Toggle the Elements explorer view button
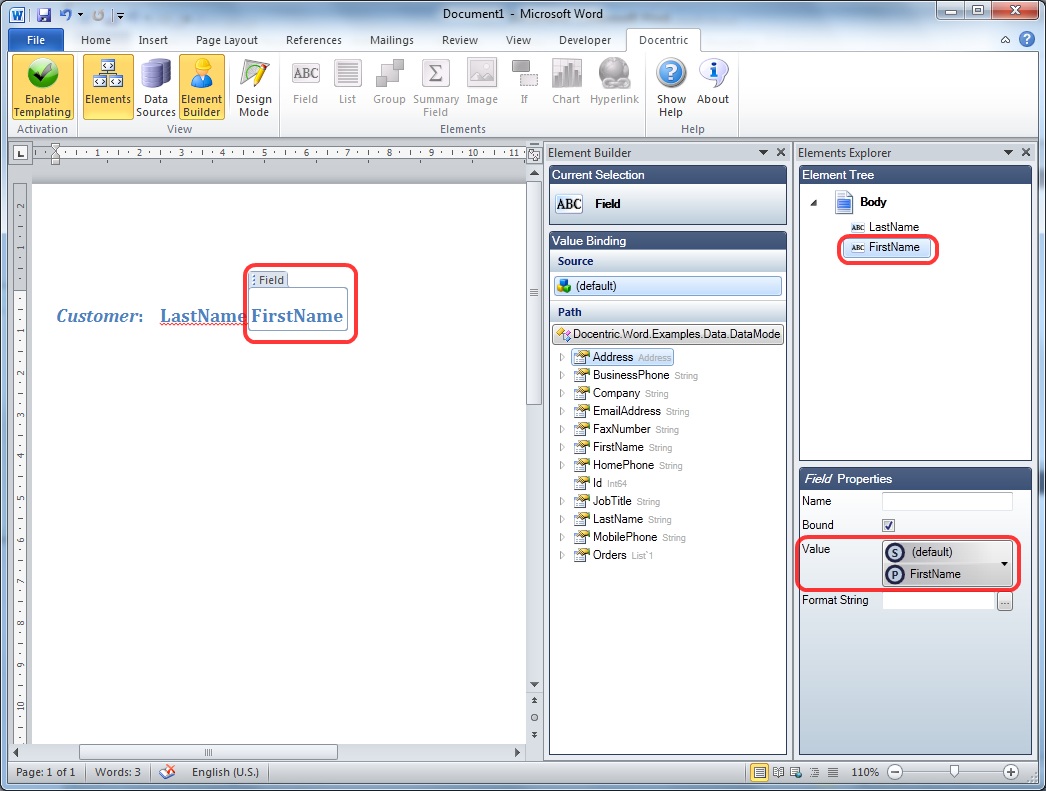 (108, 87)
